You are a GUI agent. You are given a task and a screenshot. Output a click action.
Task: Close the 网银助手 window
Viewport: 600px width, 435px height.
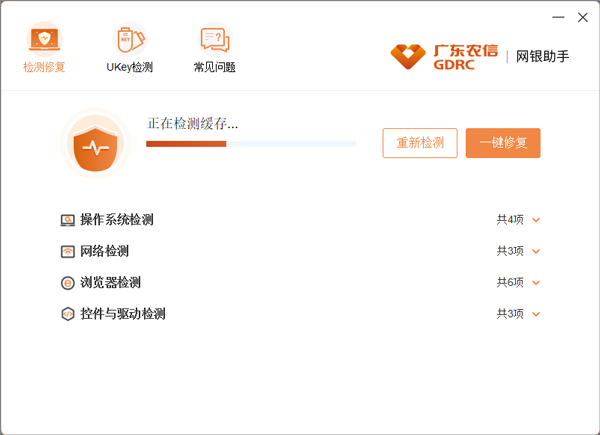(583, 17)
